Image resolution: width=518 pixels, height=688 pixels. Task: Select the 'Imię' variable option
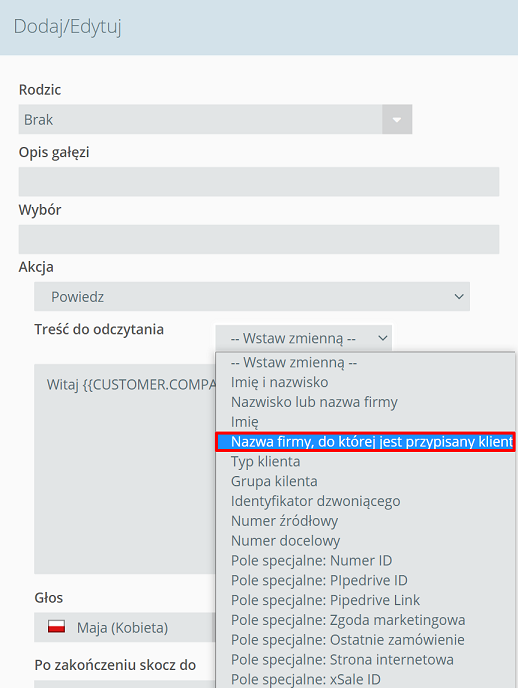[366, 422]
